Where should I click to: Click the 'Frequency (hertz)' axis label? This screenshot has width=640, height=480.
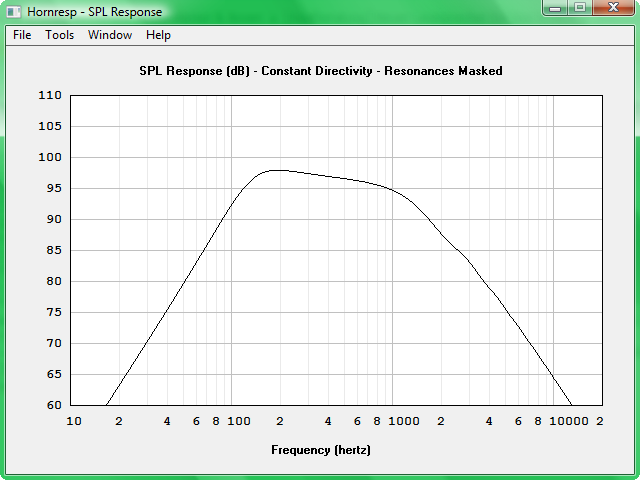(321, 450)
